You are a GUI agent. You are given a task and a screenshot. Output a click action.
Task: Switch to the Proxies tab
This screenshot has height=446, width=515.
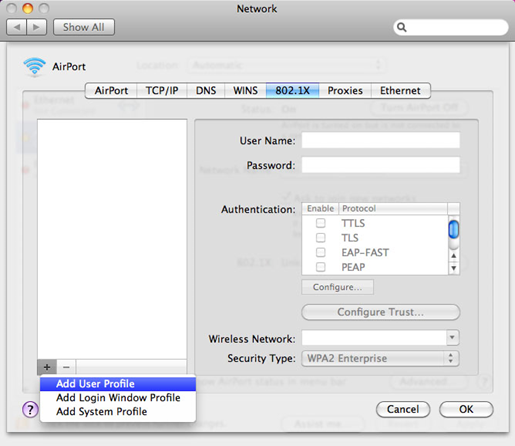tap(345, 91)
